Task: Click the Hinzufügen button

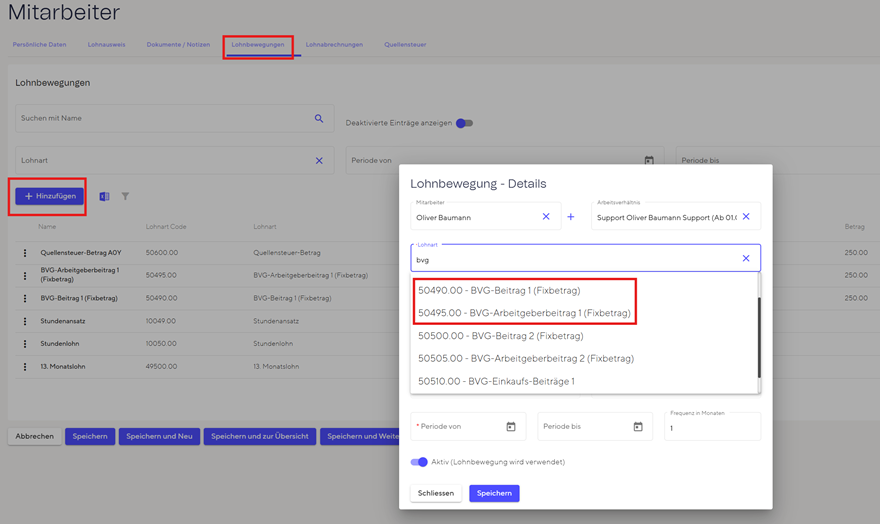Action: (50, 197)
